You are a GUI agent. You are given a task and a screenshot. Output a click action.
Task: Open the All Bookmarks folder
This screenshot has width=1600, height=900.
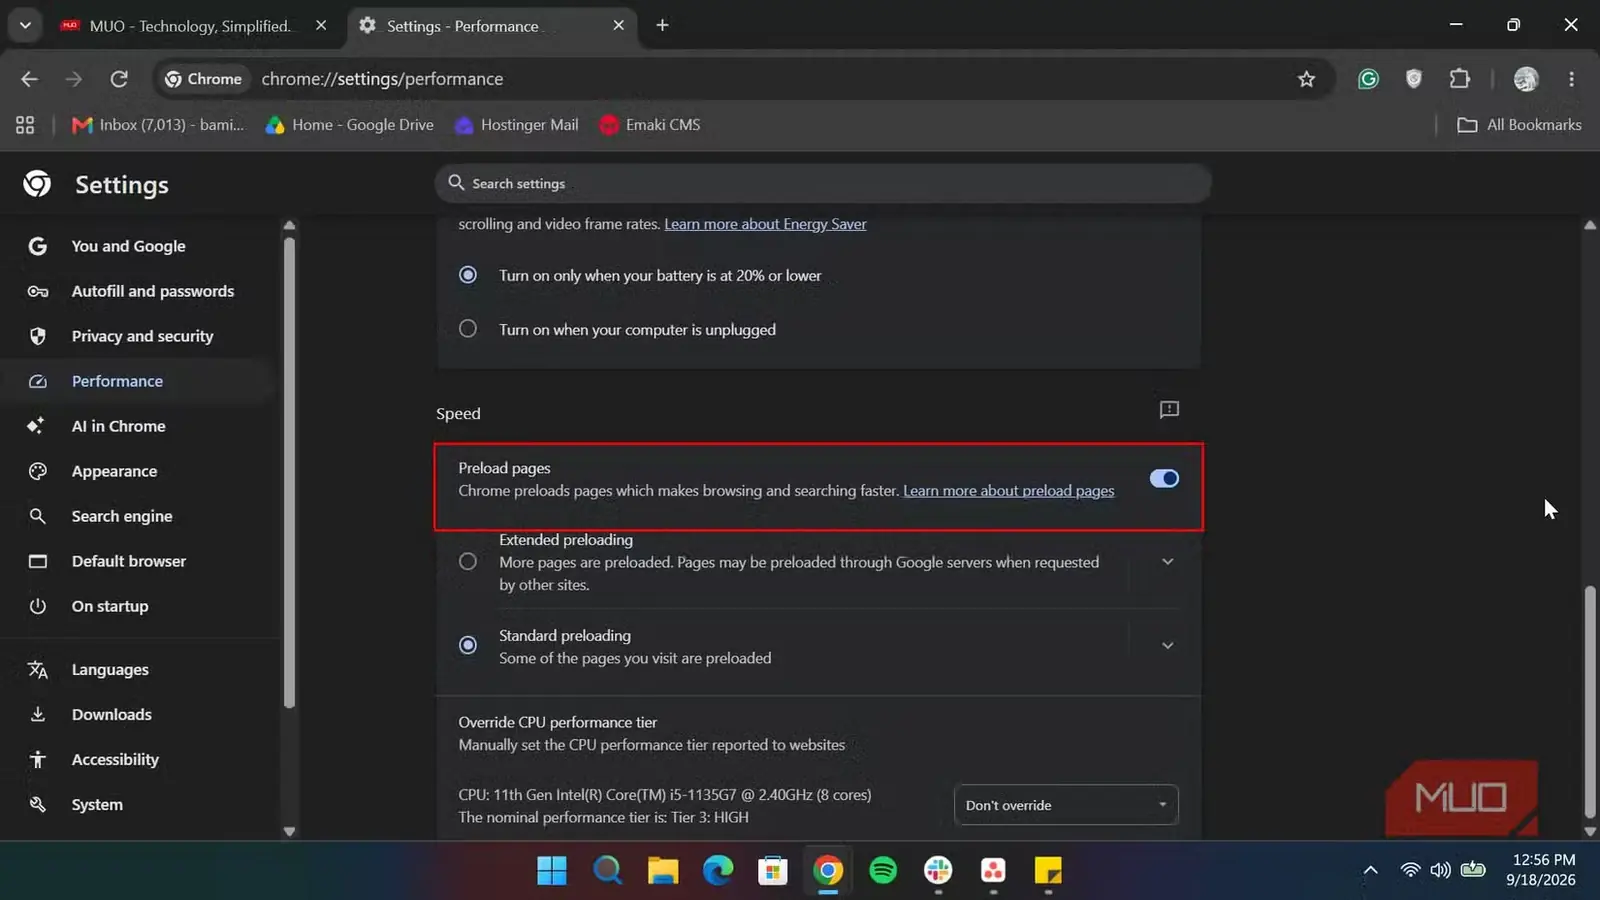coord(1519,125)
